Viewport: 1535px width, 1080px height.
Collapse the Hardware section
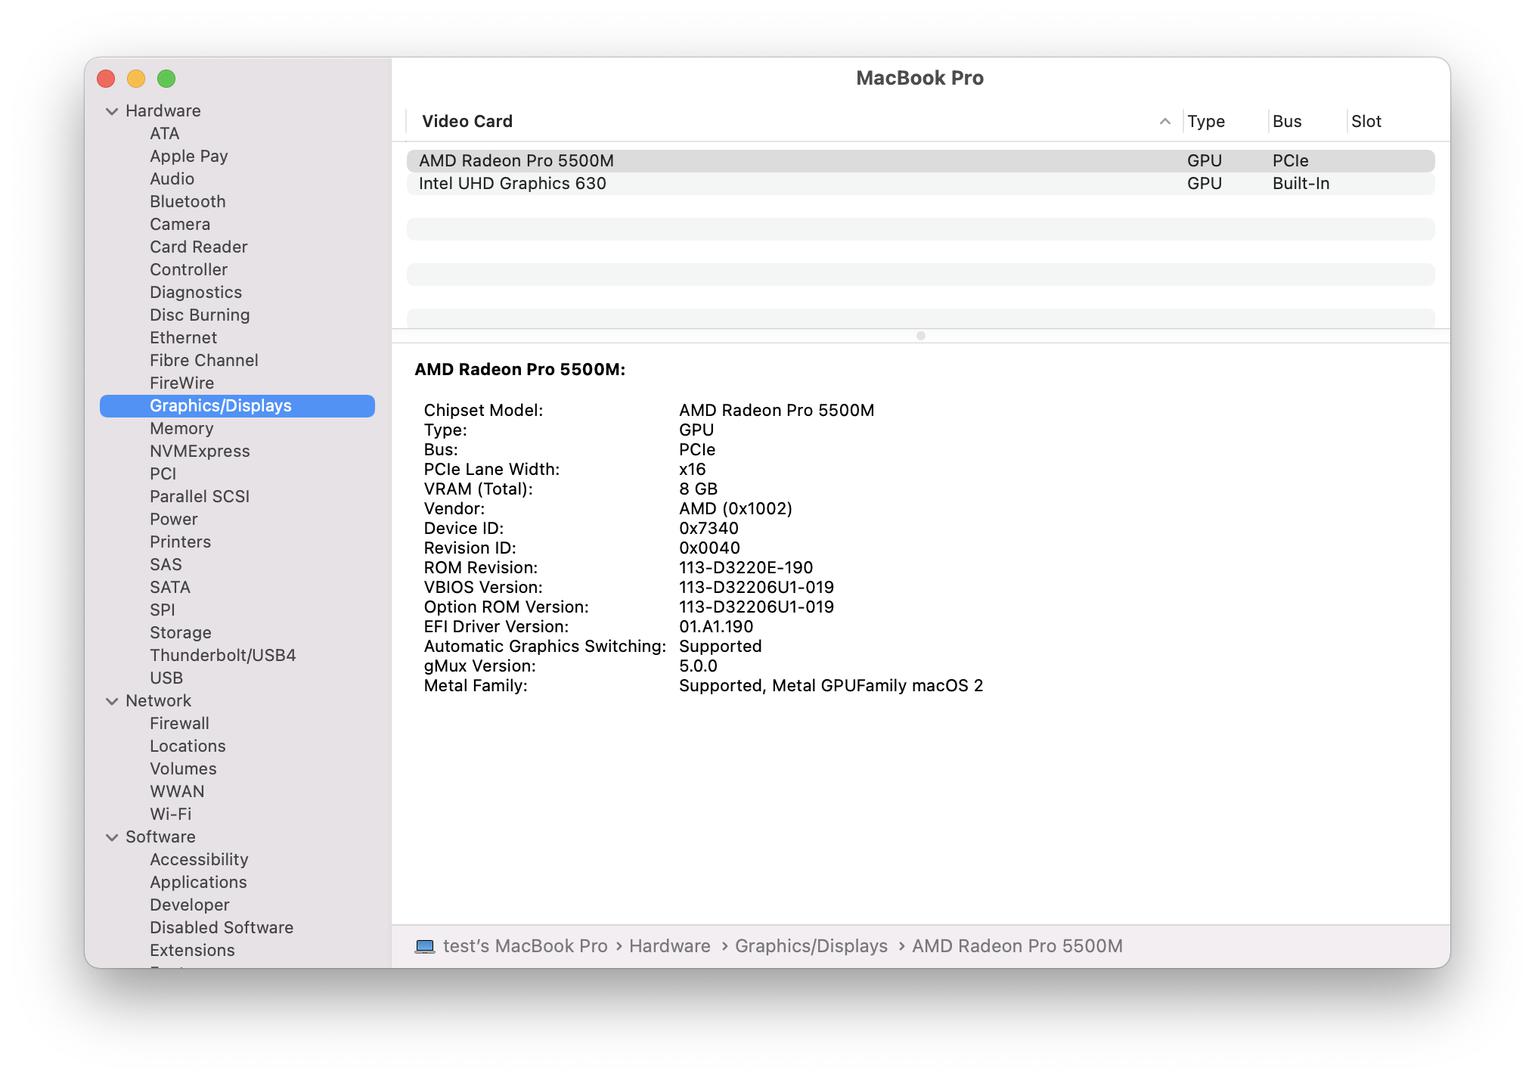pos(112,111)
